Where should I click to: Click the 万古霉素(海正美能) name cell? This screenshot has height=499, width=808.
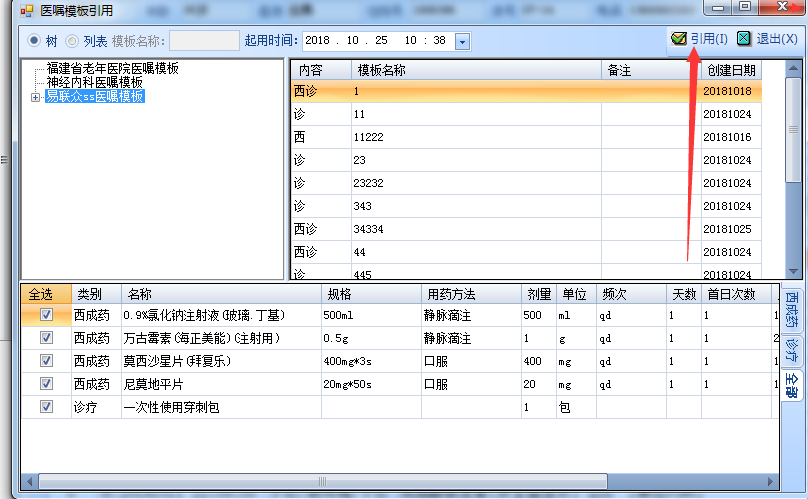tap(221, 338)
